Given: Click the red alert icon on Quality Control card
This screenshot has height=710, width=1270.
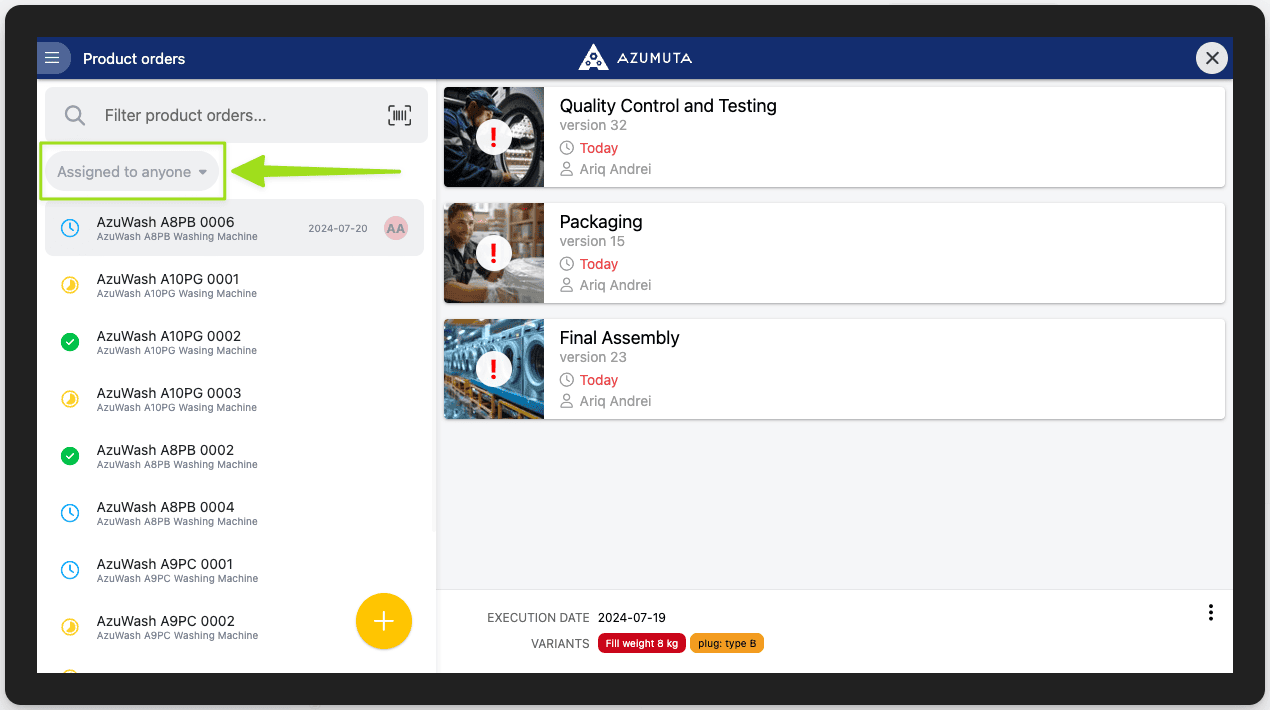Looking at the screenshot, I should pyautogui.click(x=493, y=137).
